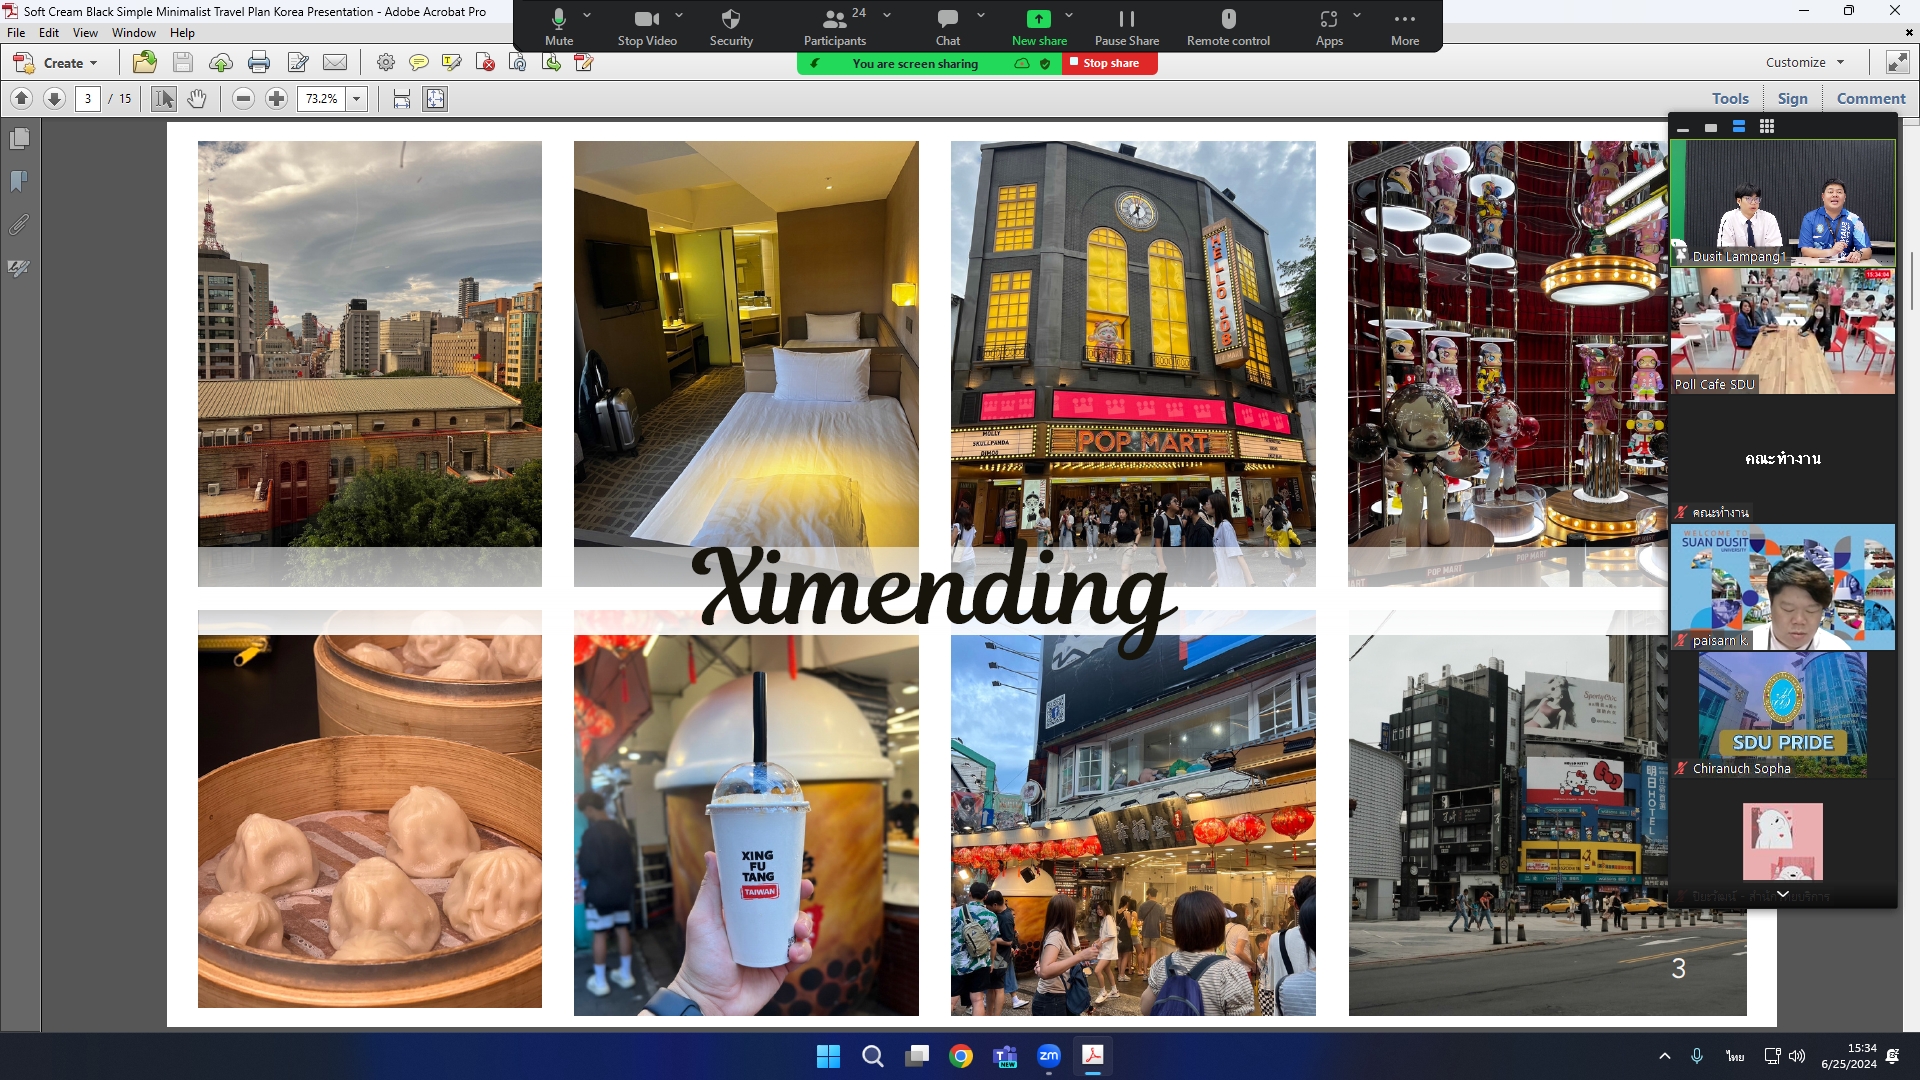Expand Zoom Participants options arrow
This screenshot has height=1080, width=1920.
887,15
